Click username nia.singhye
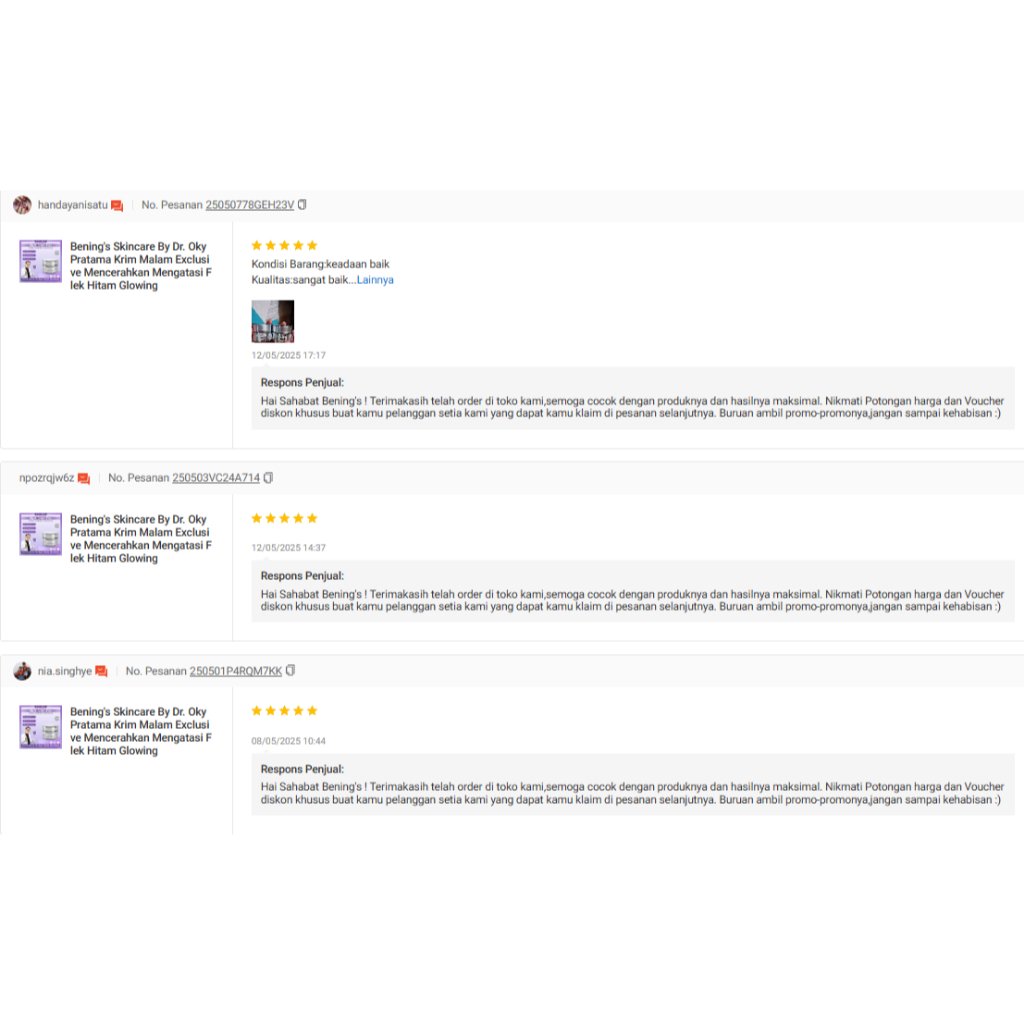Screen dimensions: 1024x1024 coord(65,671)
